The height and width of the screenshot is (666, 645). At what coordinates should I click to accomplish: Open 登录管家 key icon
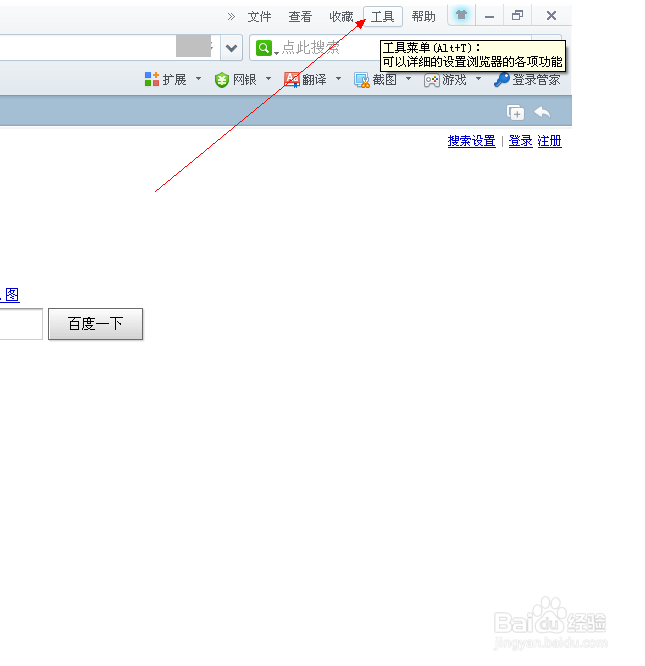coord(502,79)
